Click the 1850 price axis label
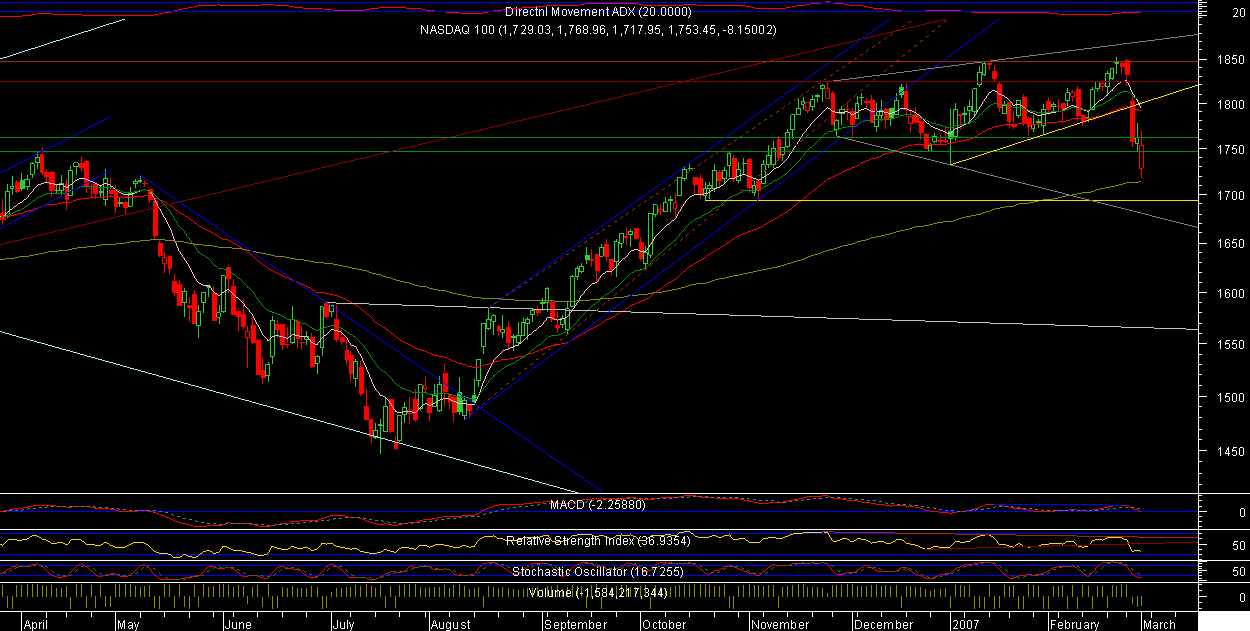This screenshot has height=631, width=1250. click(x=1230, y=60)
